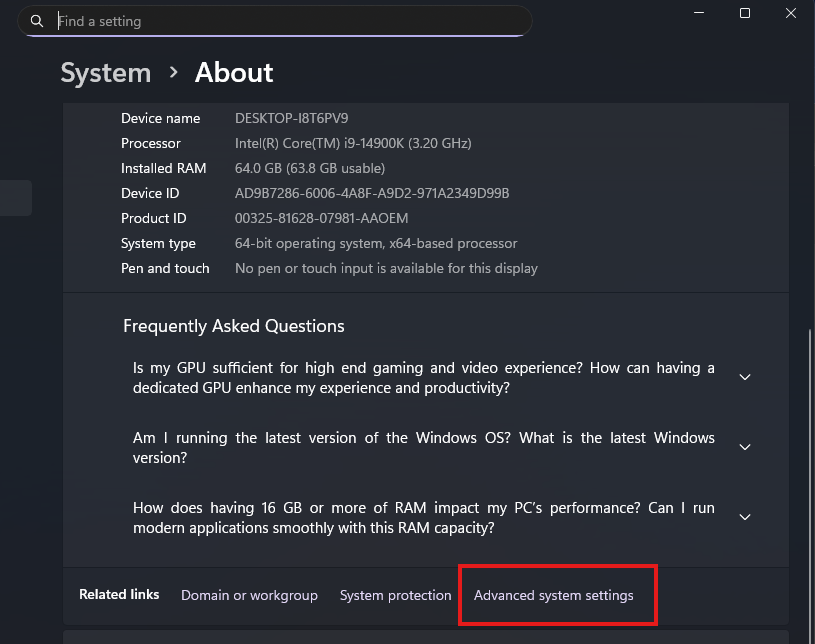Expand the GPU gaming question chevron

coord(745,377)
